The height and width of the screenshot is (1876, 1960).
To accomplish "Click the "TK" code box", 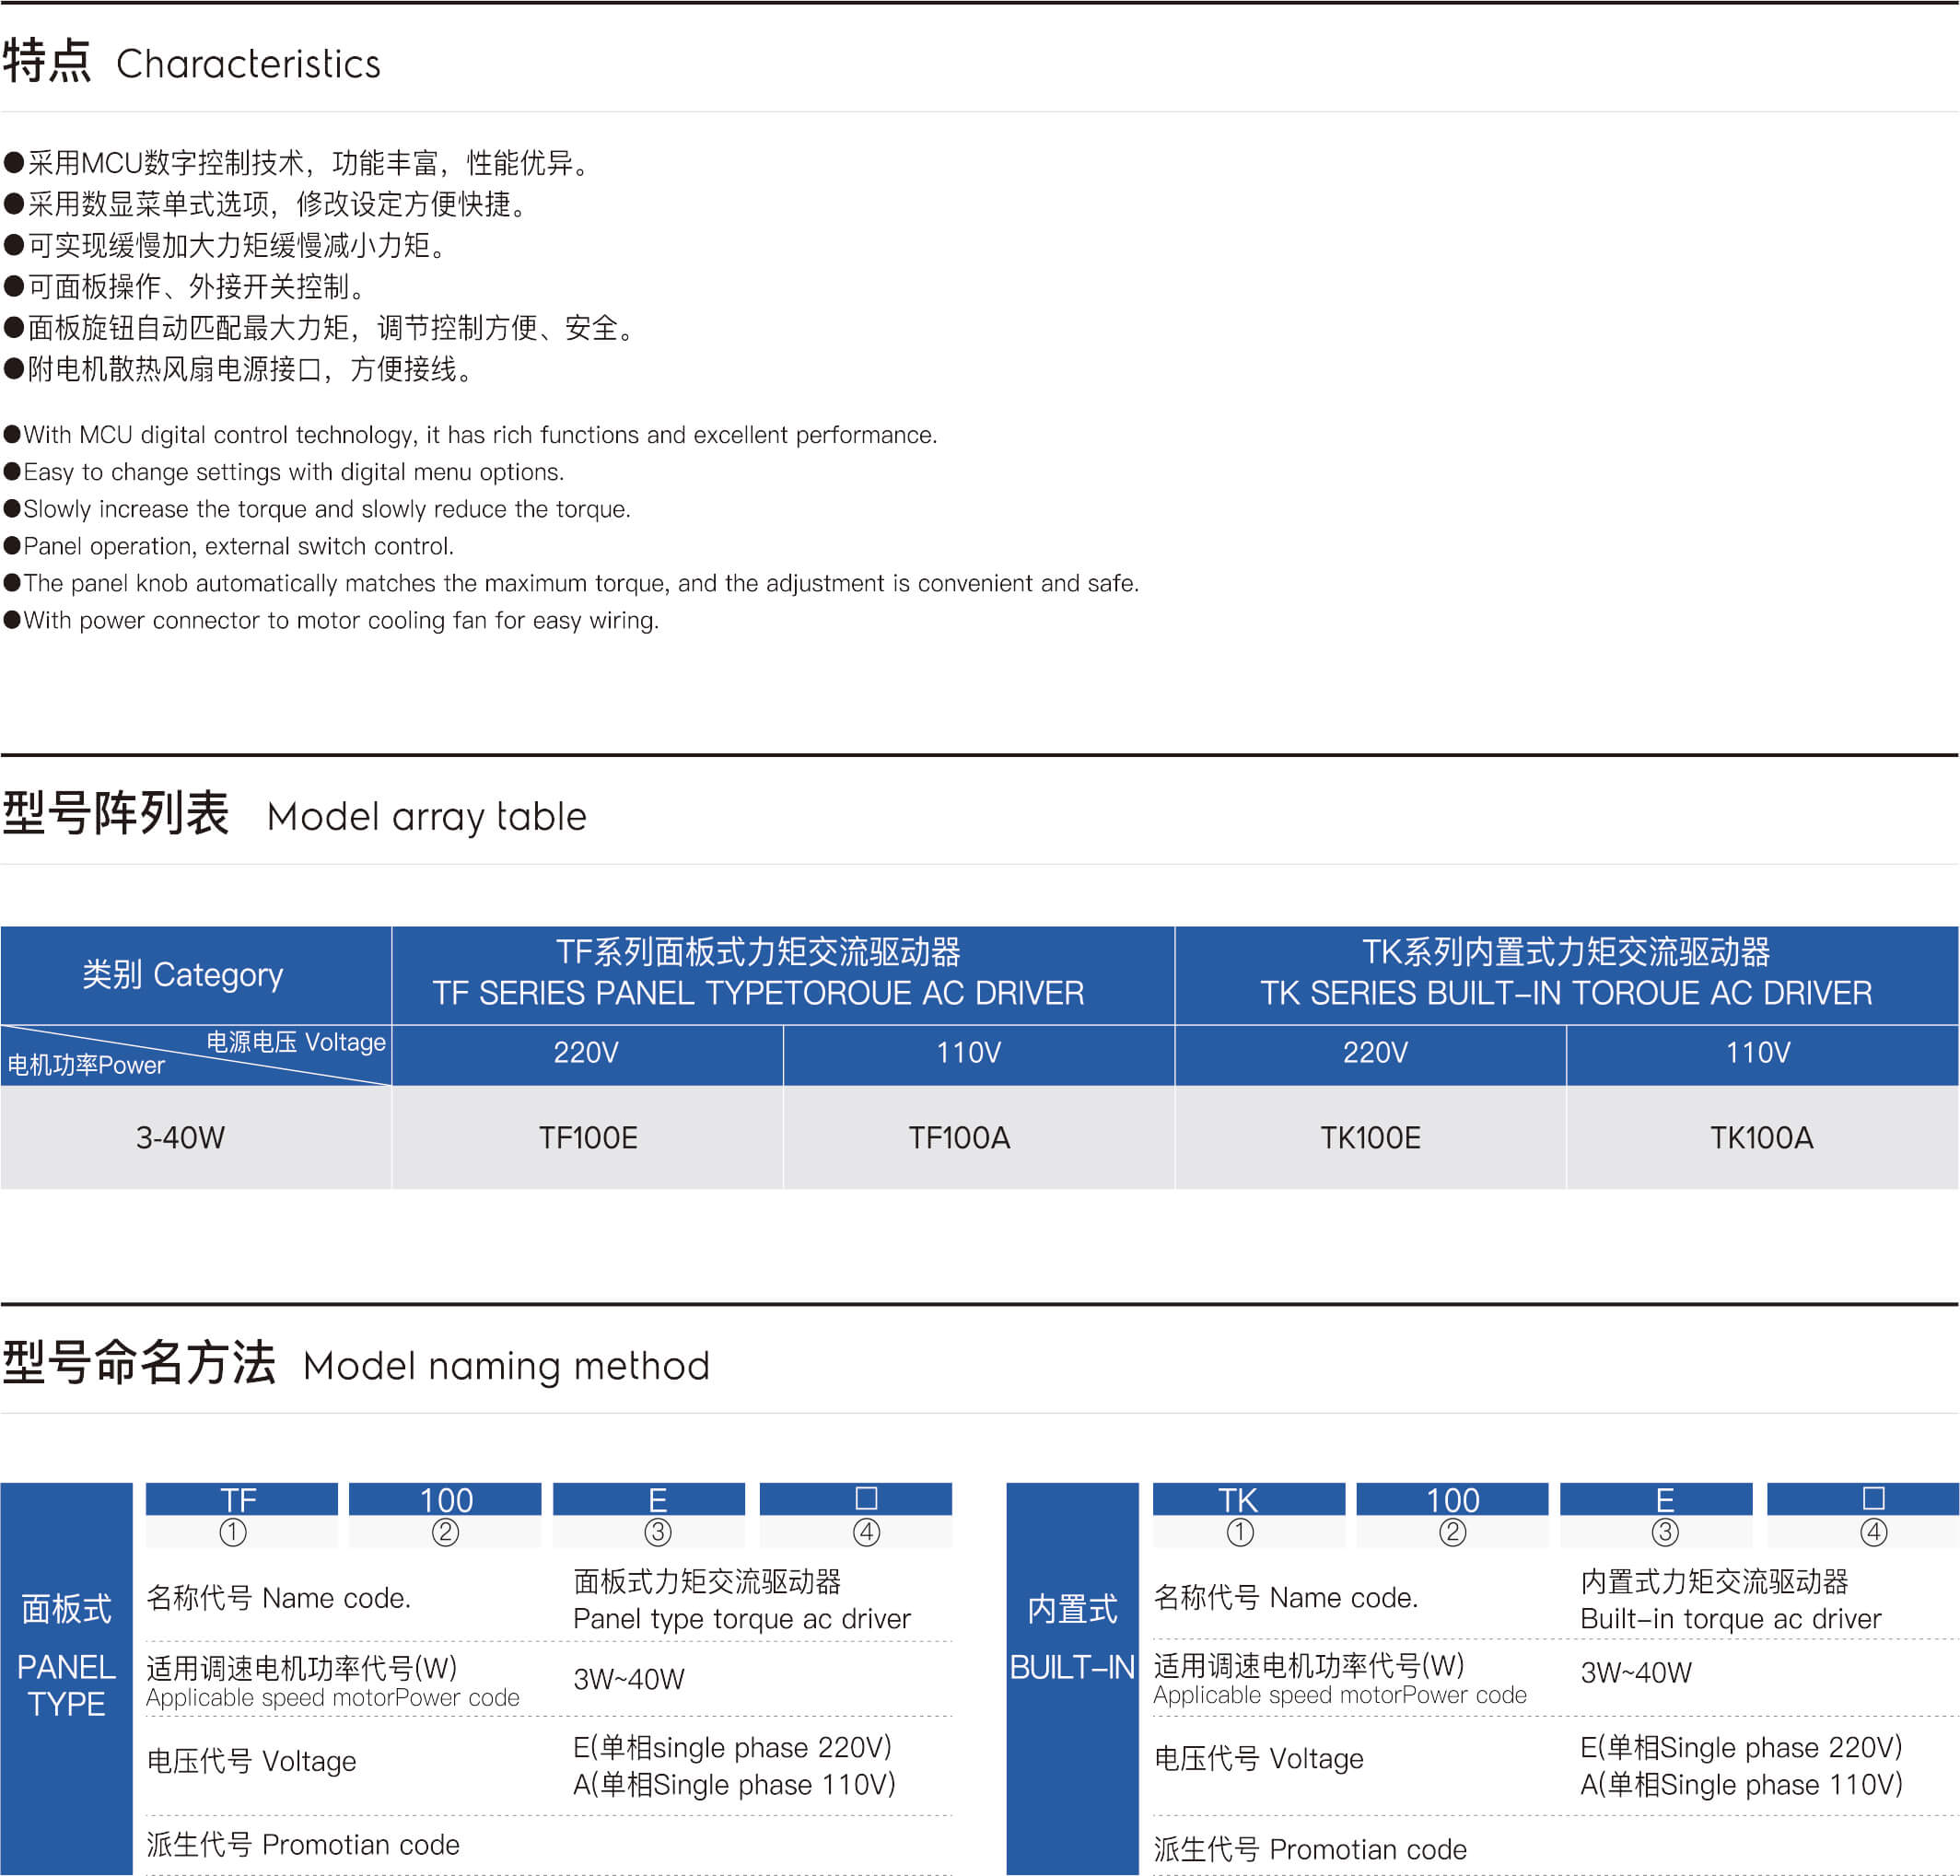I will coord(1248,1499).
